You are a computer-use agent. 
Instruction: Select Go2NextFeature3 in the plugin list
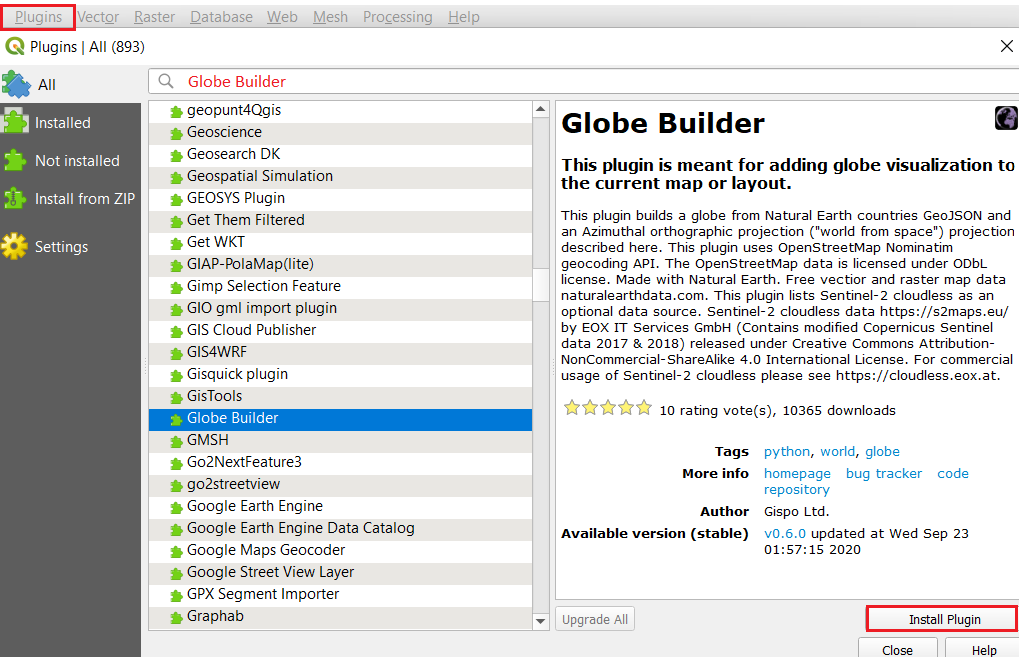pyautogui.click(x=341, y=462)
